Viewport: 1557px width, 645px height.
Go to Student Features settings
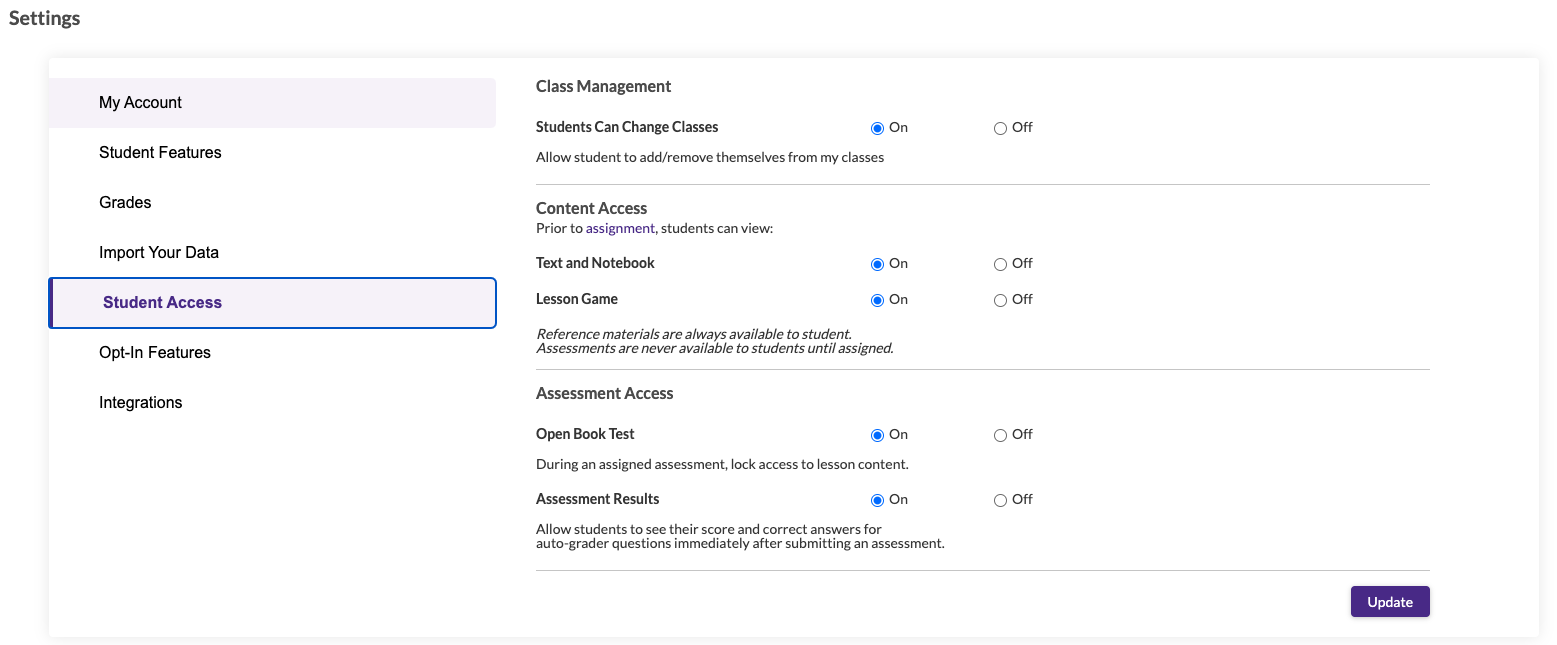[x=160, y=152]
